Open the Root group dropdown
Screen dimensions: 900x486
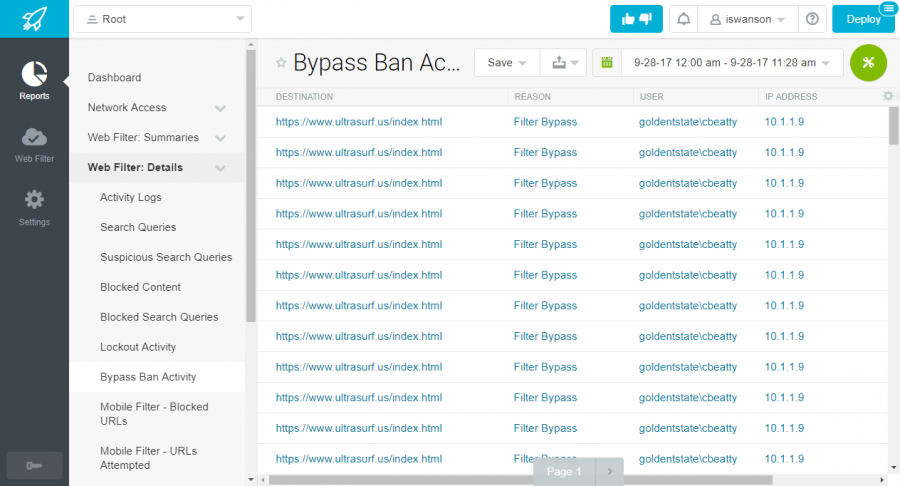coord(162,19)
